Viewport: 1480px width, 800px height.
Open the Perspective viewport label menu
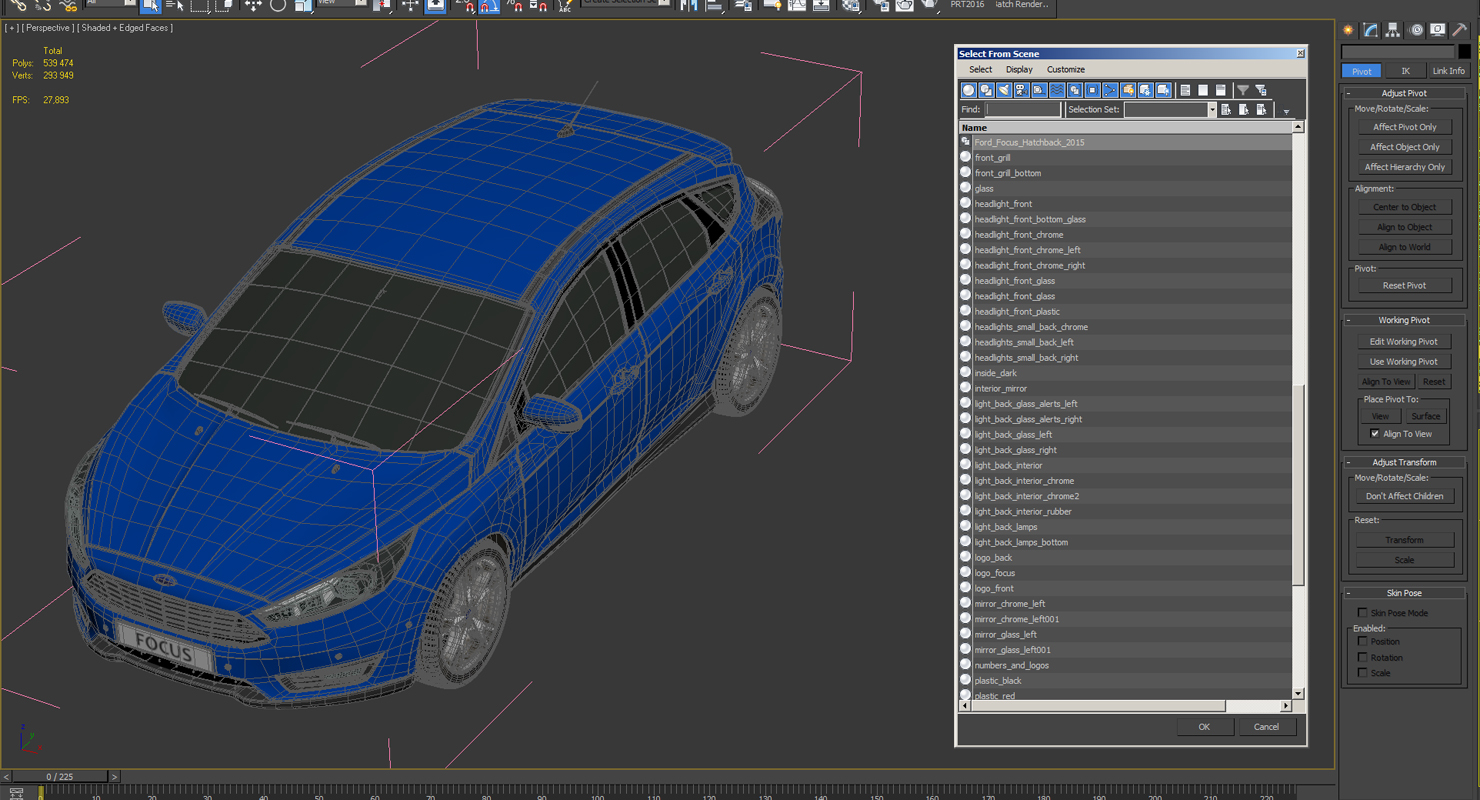click(47, 28)
